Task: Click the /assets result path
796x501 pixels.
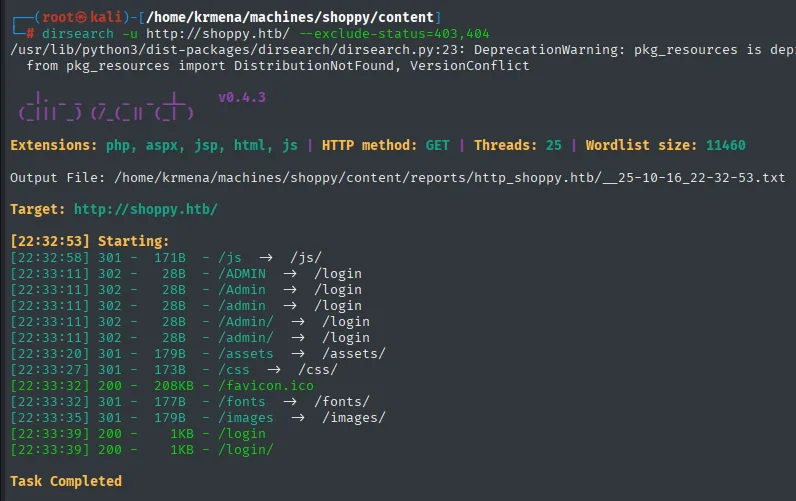Action: tap(246, 354)
